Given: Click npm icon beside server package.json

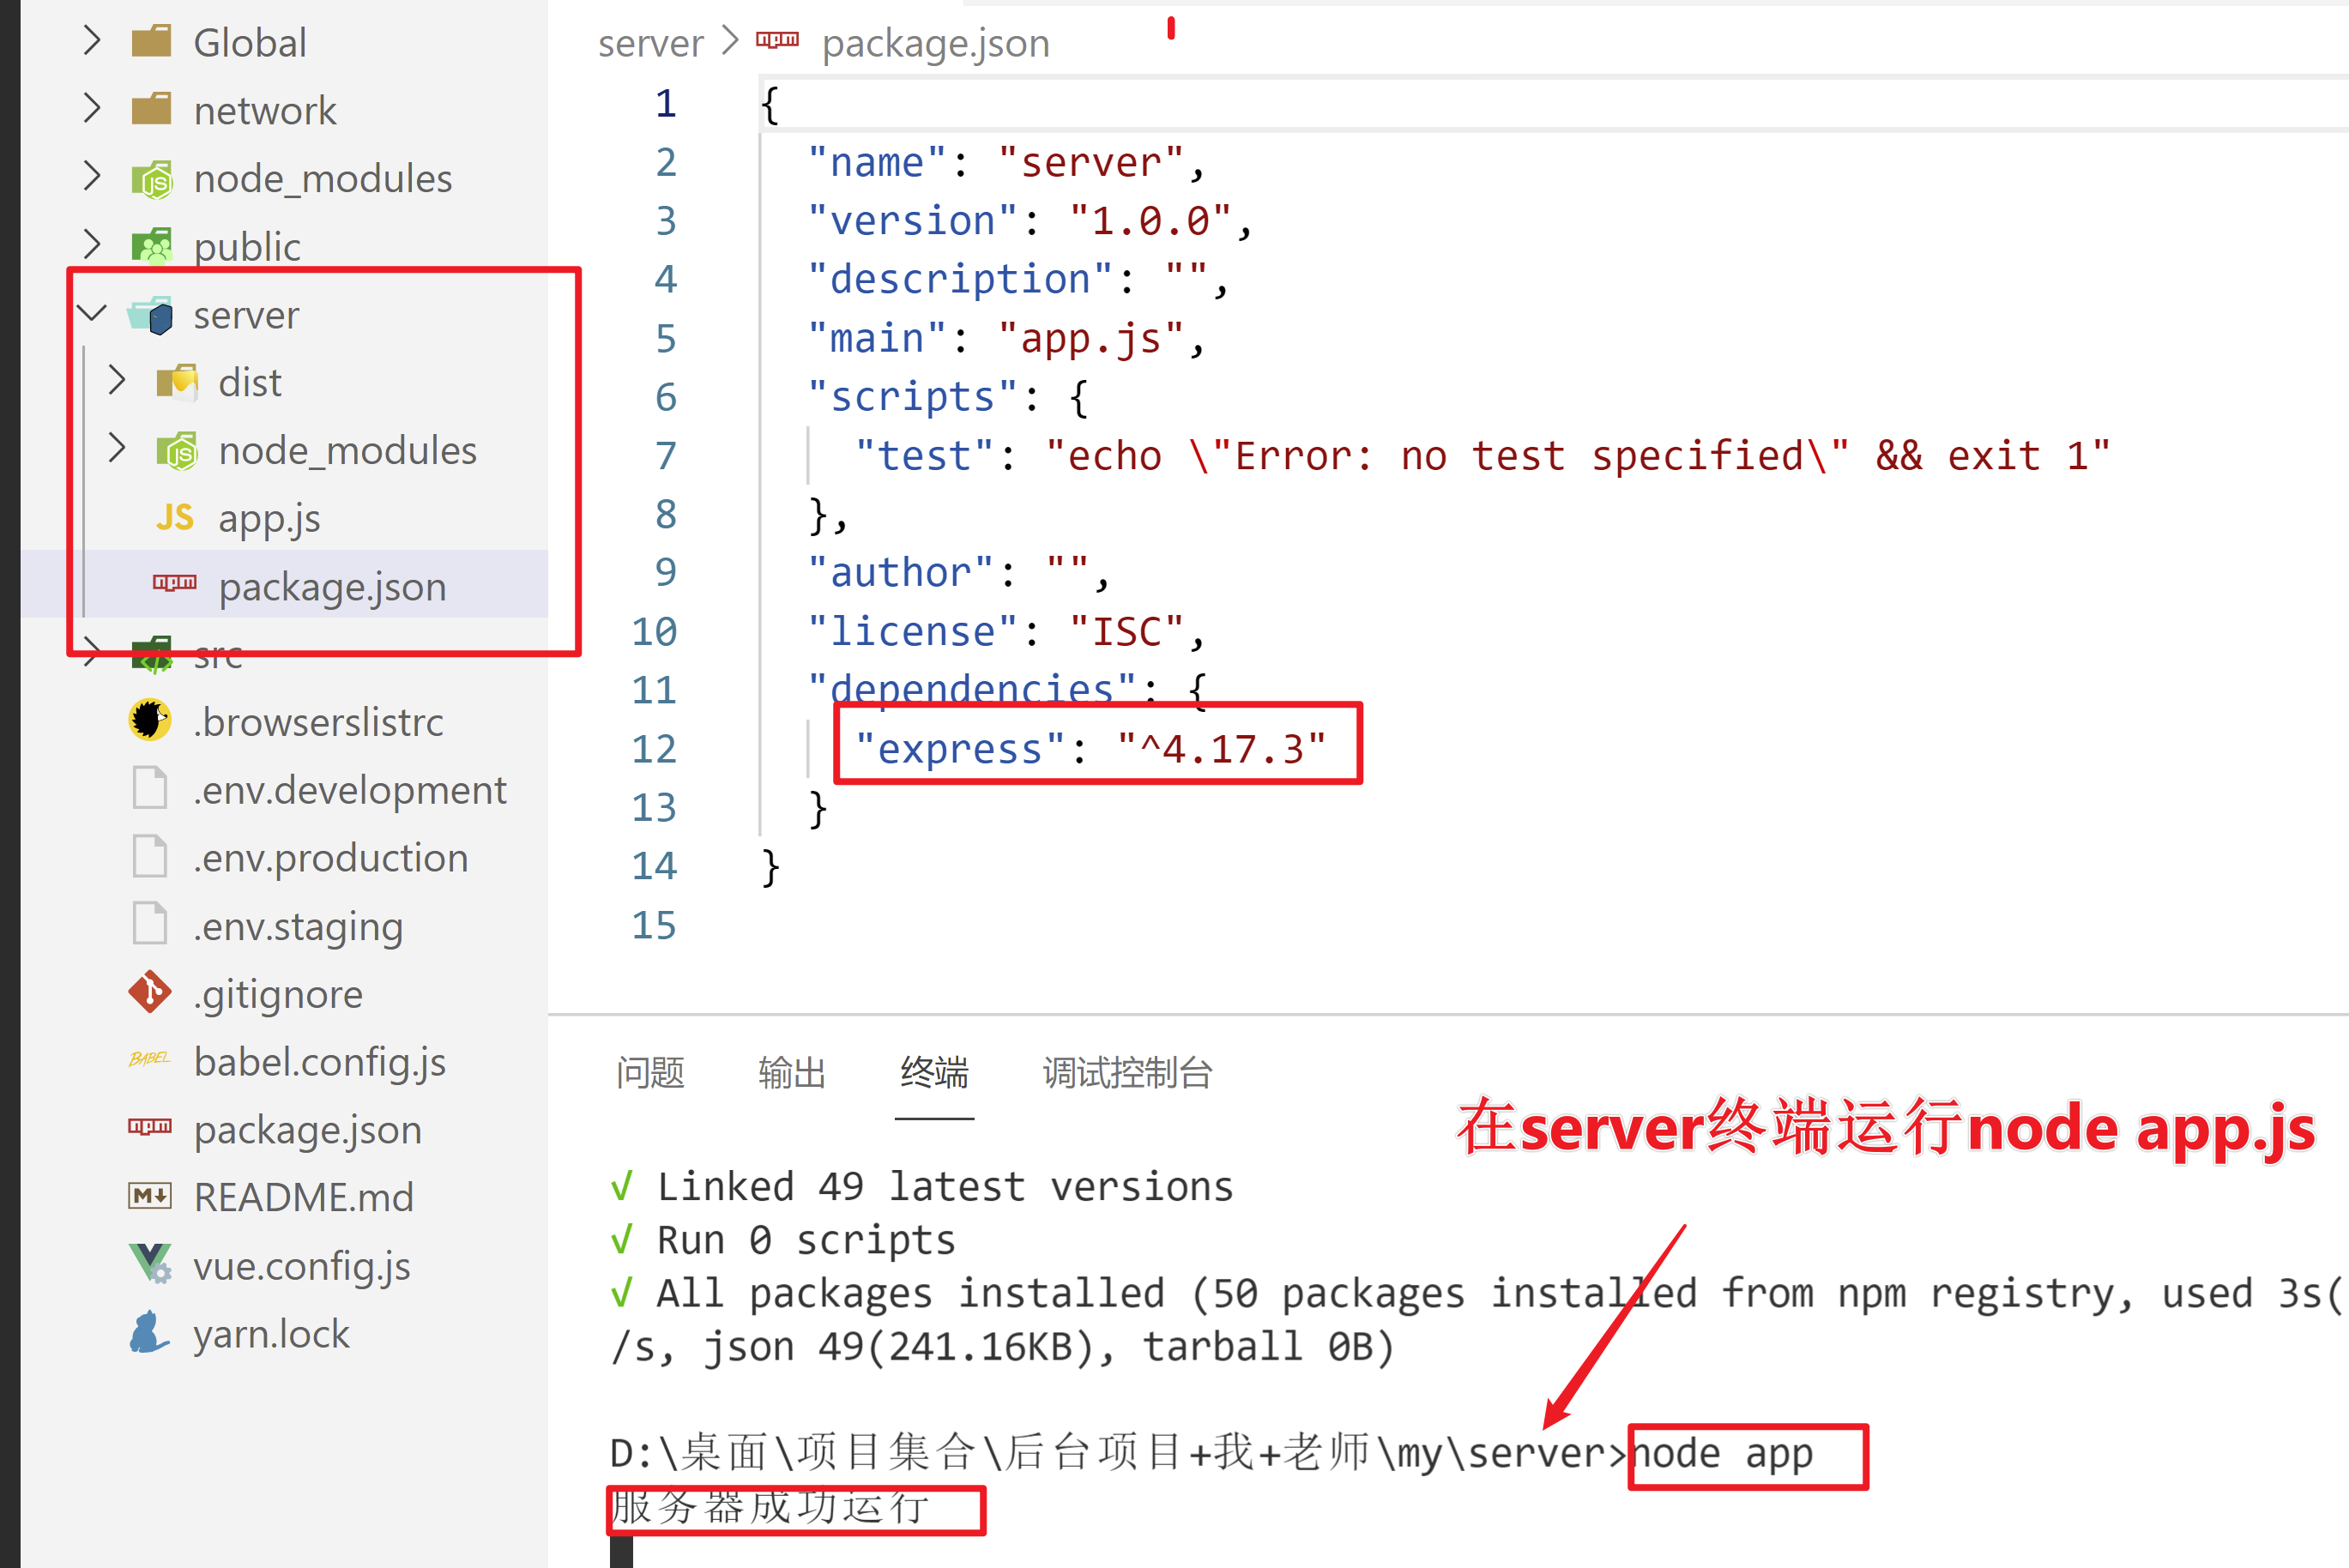Looking at the screenshot, I should click(175, 583).
